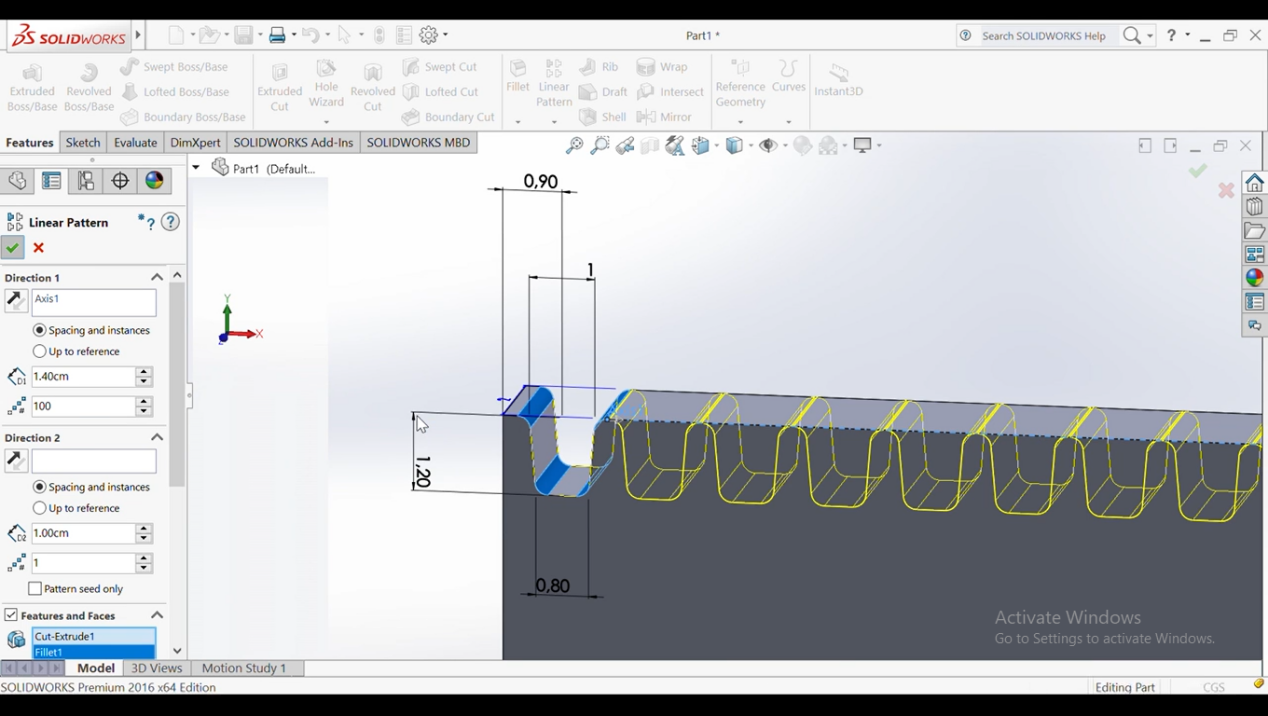Open the ConfigurationManager tab icon
This screenshot has height=716, width=1268.
[x=86, y=181]
